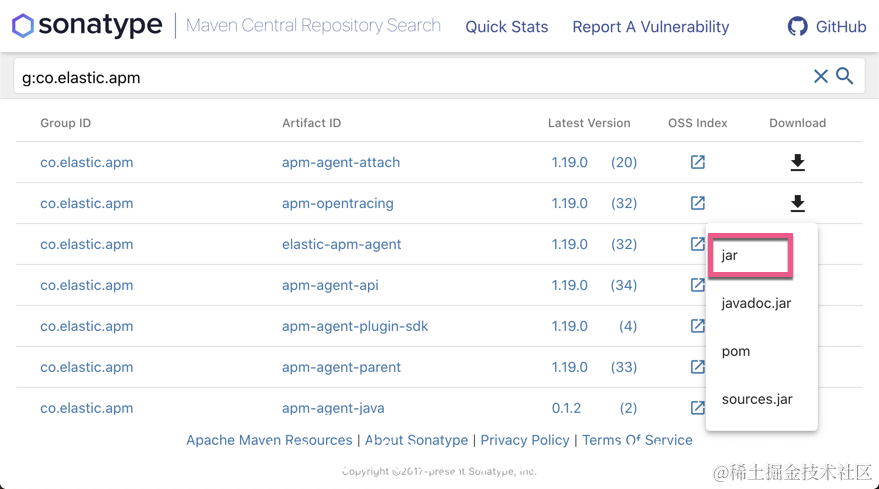Screen dimensions: 879x489
Task: Click group ID in apm-opentracing row
Action: click(87, 203)
